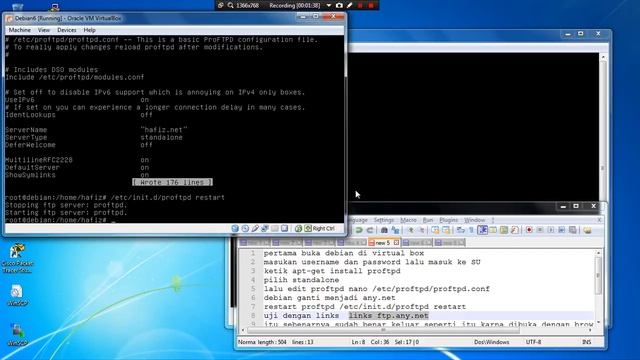Open VirtualBox View menu
This screenshot has width=640, height=360.
tap(44, 30)
